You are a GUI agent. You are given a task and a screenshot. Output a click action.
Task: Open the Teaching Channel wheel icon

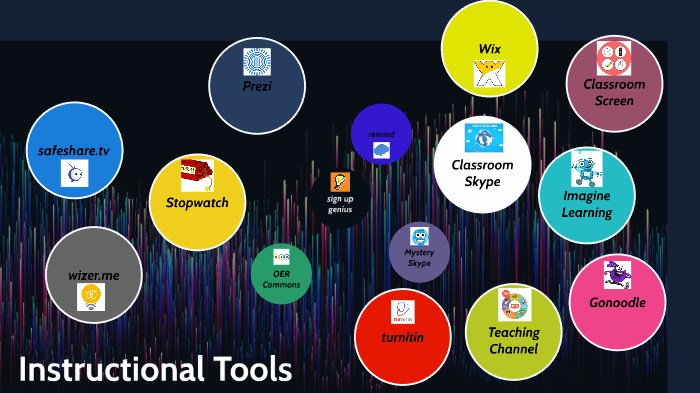[514, 305]
